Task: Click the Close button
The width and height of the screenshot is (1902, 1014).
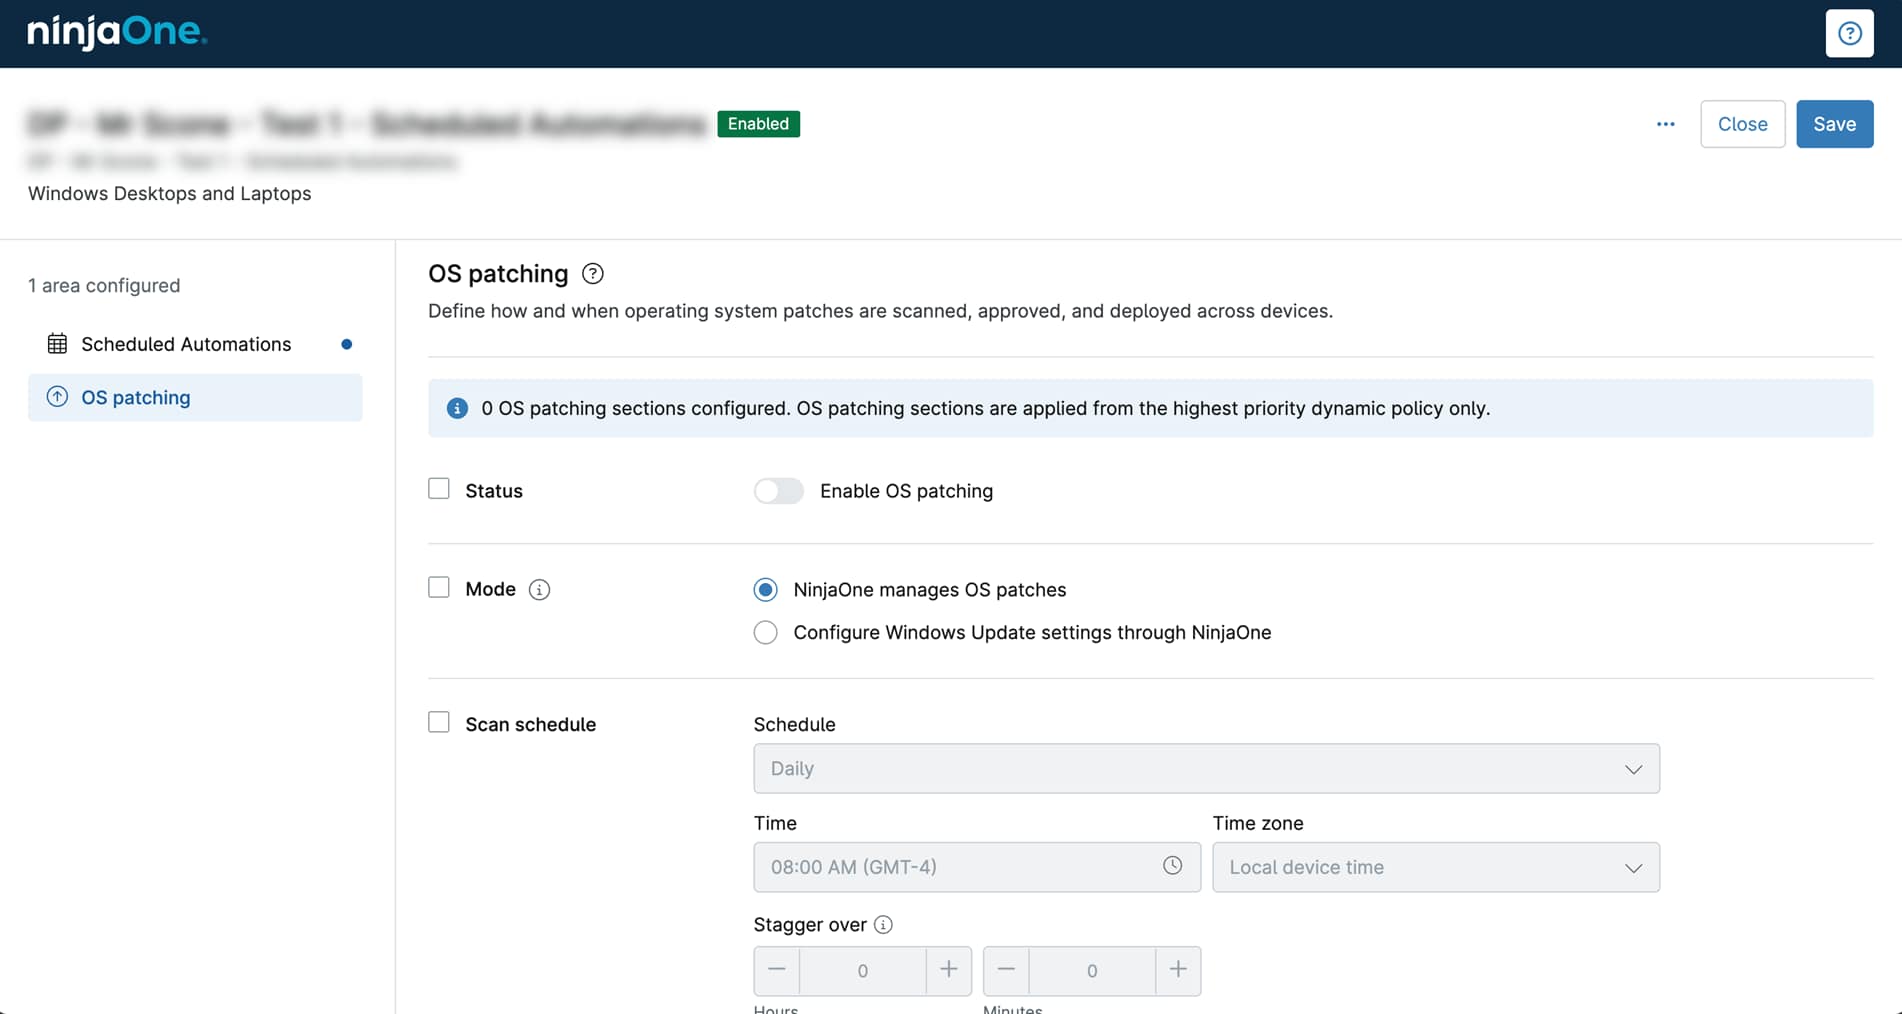Action: pyautogui.click(x=1742, y=124)
